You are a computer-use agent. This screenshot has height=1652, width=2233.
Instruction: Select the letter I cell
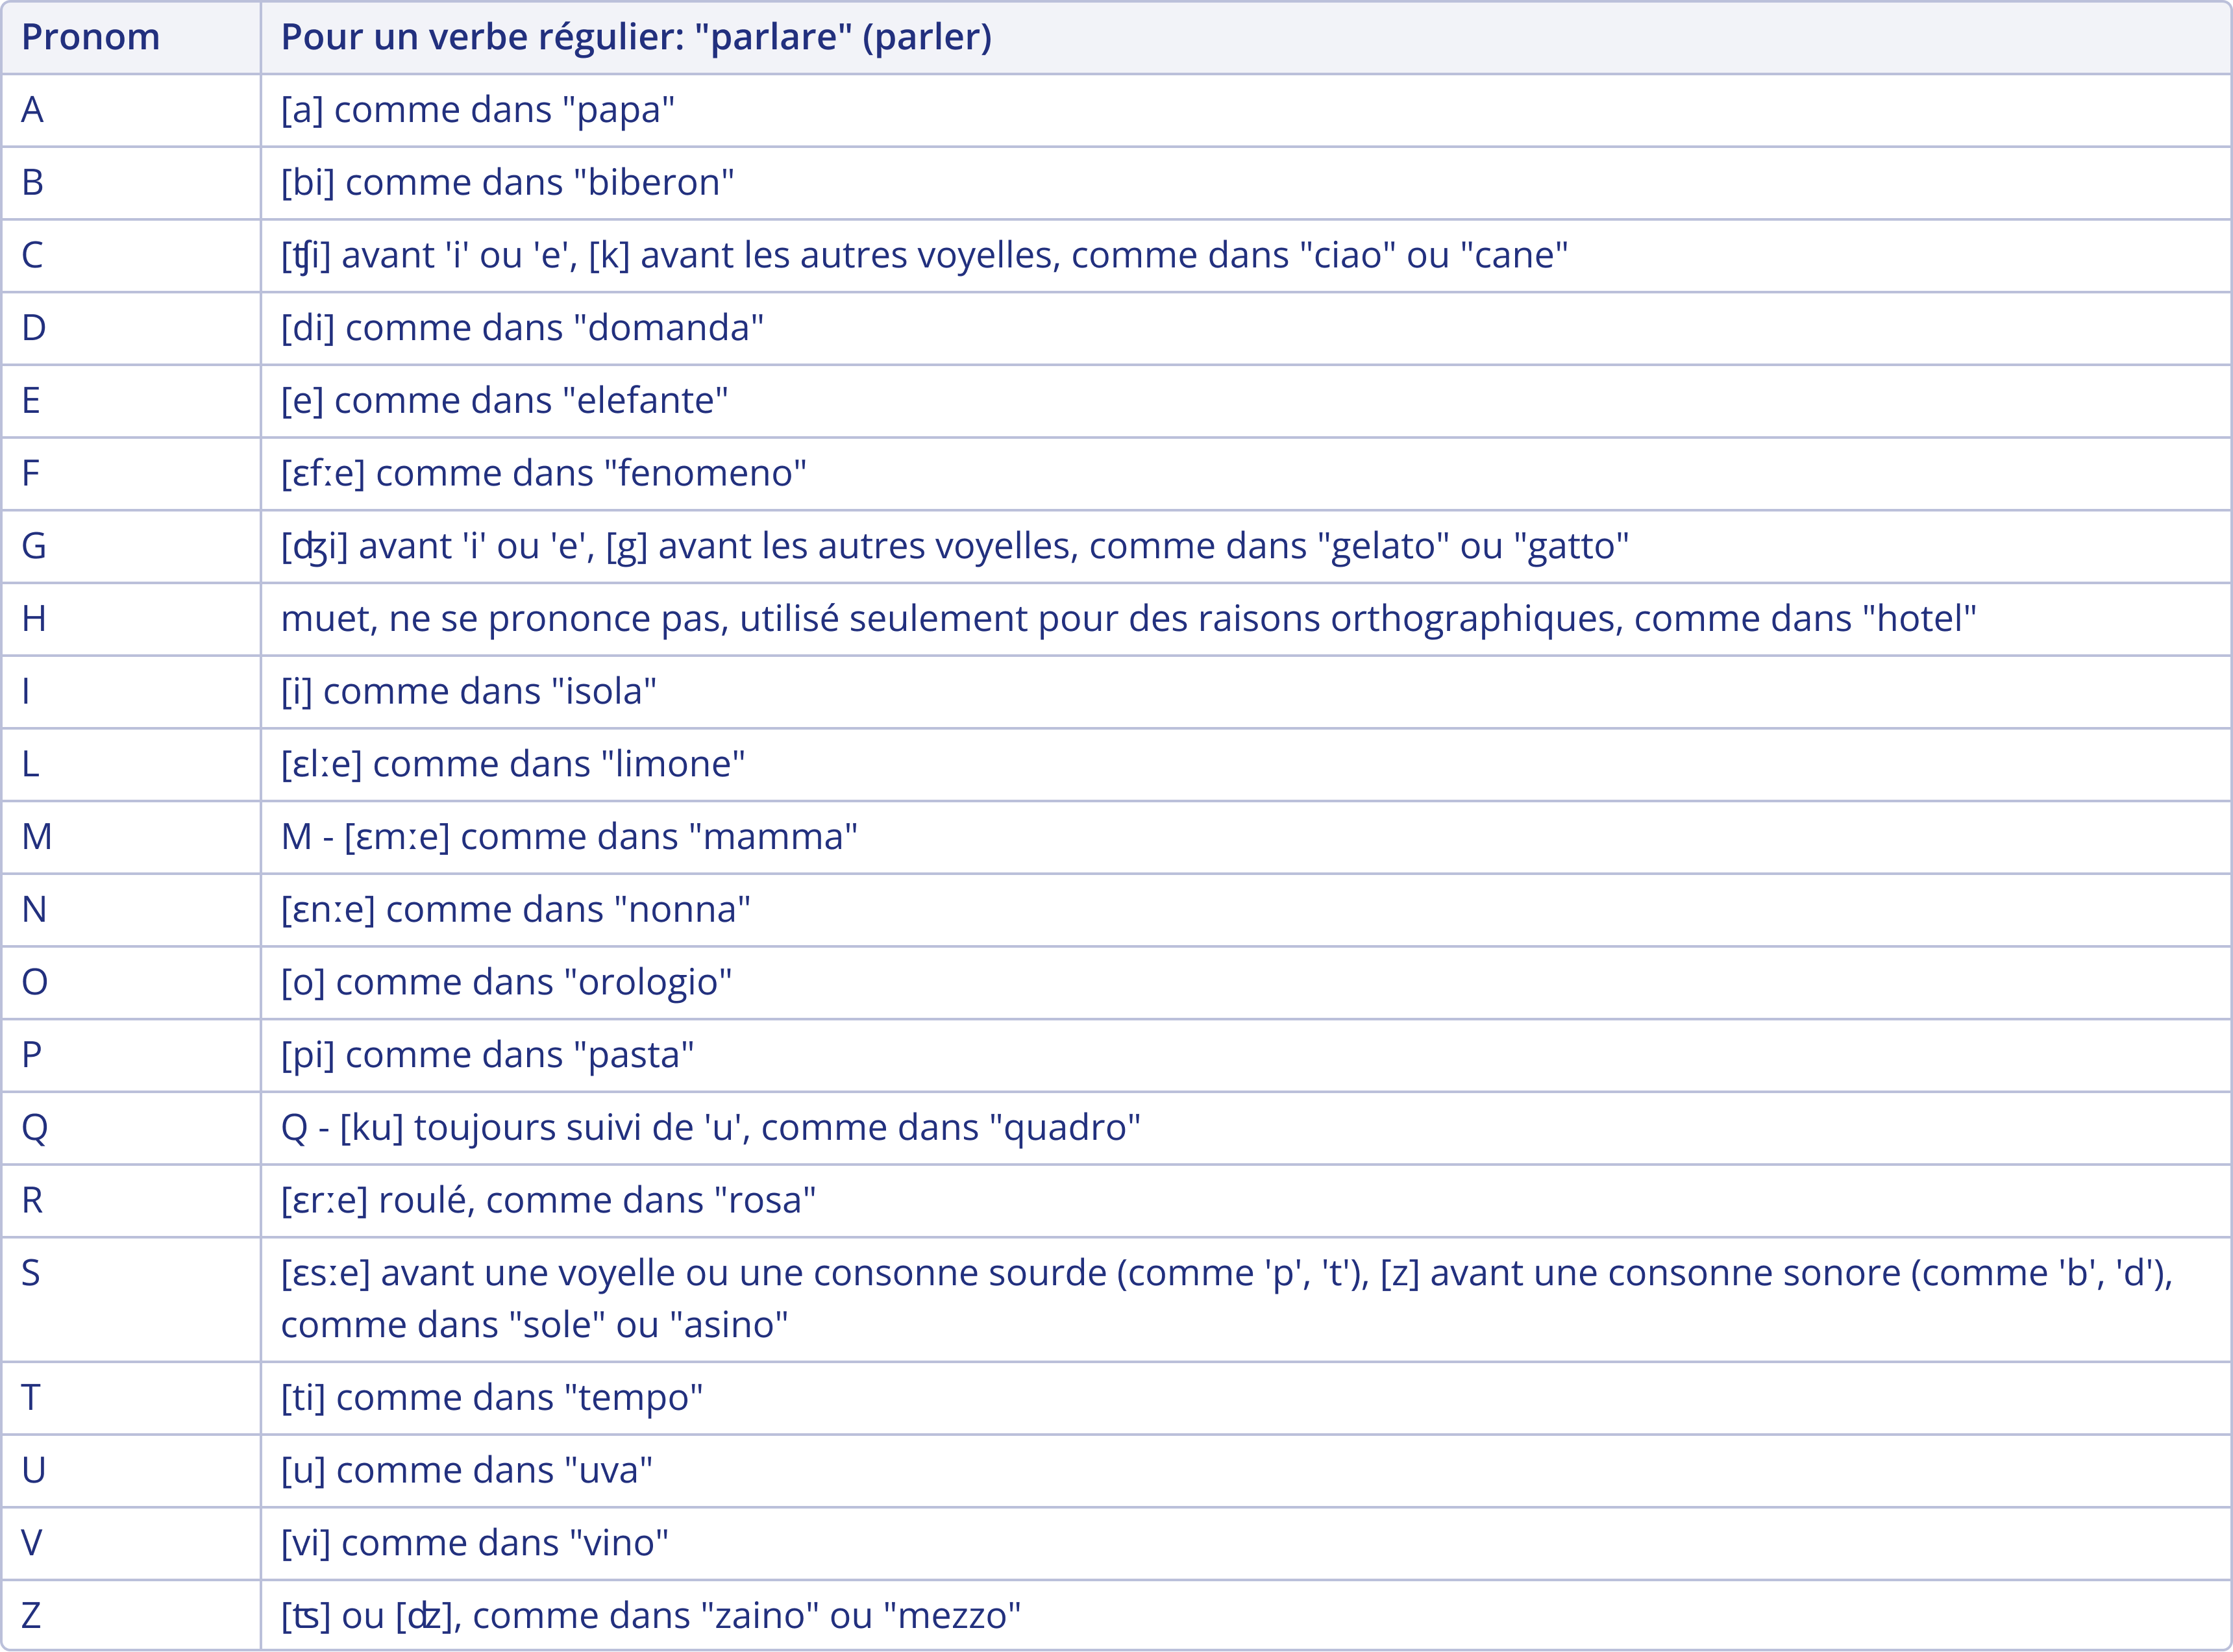26,691
